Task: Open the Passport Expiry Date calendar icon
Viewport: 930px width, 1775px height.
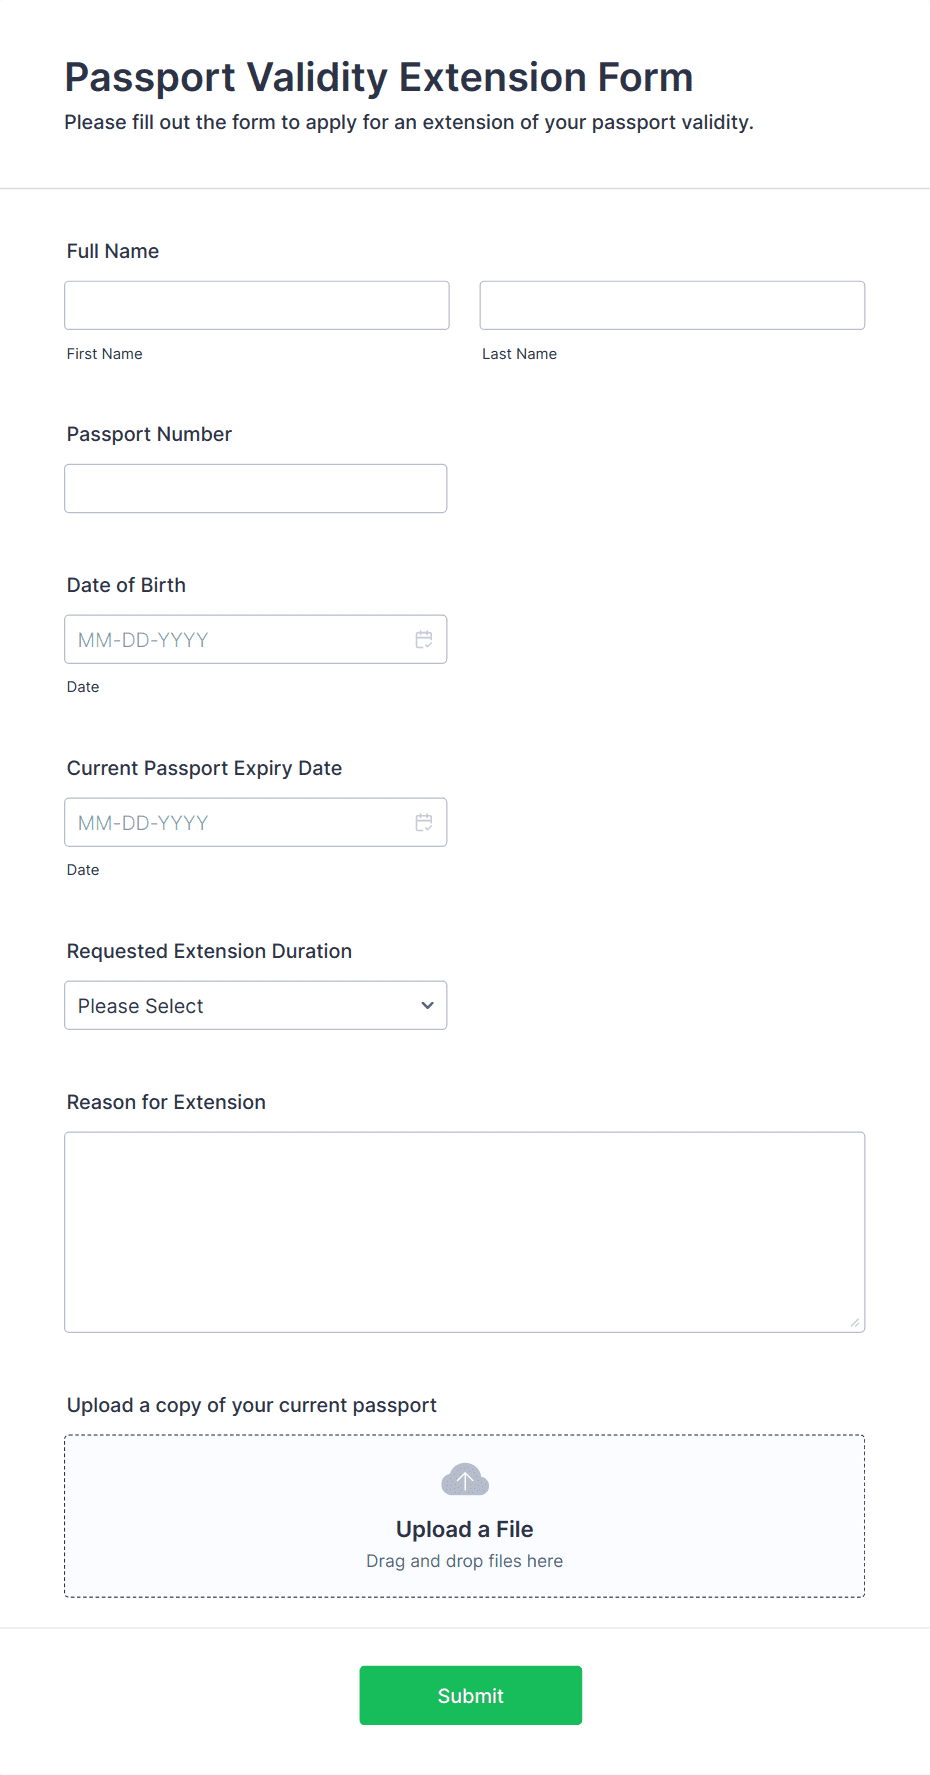Action: 424,823
